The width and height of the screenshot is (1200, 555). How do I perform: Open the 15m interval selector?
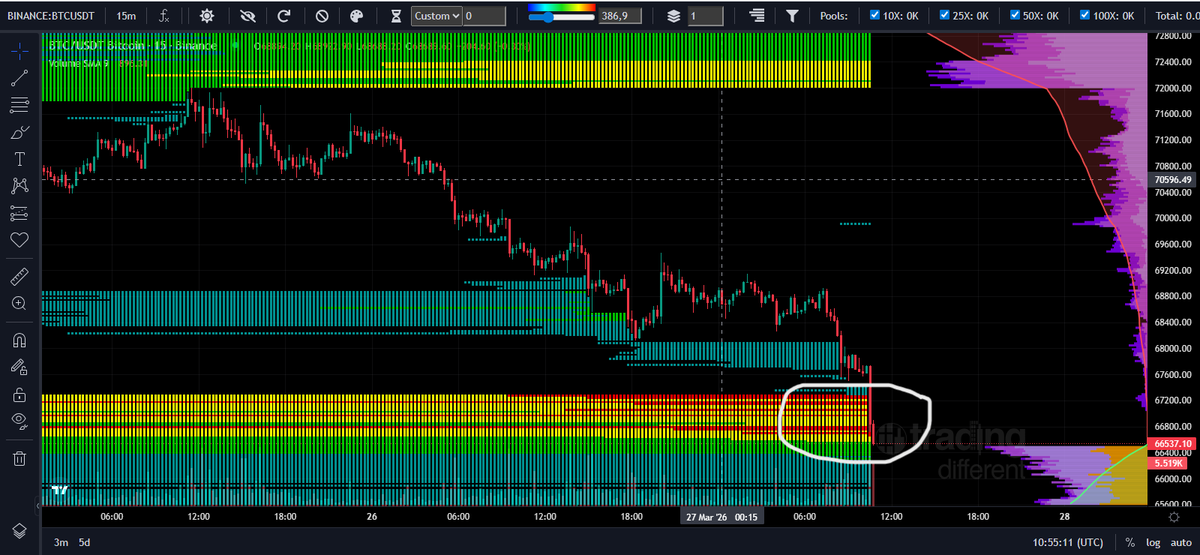(126, 16)
